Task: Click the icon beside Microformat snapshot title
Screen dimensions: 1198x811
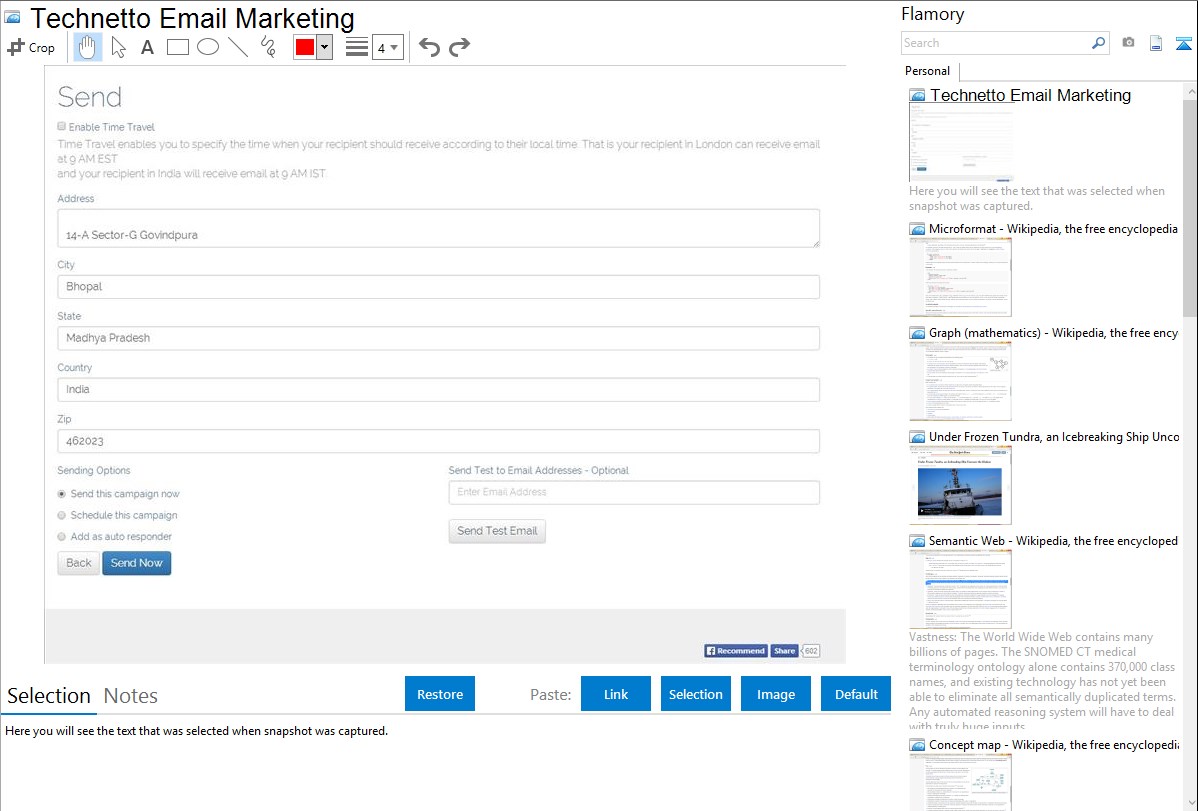Action: (x=917, y=229)
